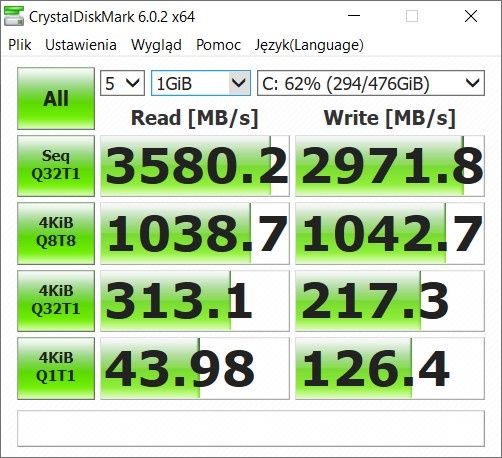This screenshot has height=458, width=502.
Task: Click the 4KiB Q32T1 write value 217.3
Action: [x=390, y=301]
